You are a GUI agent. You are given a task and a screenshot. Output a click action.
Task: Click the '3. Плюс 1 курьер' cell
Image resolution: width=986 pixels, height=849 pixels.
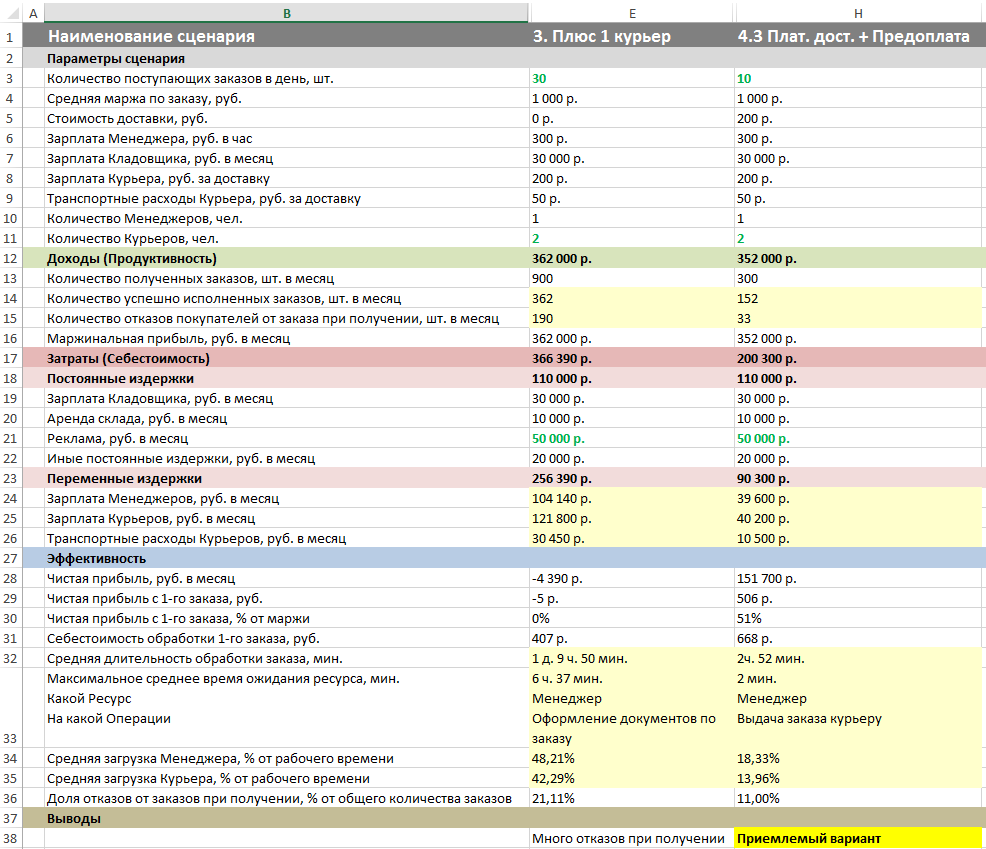coord(632,36)
